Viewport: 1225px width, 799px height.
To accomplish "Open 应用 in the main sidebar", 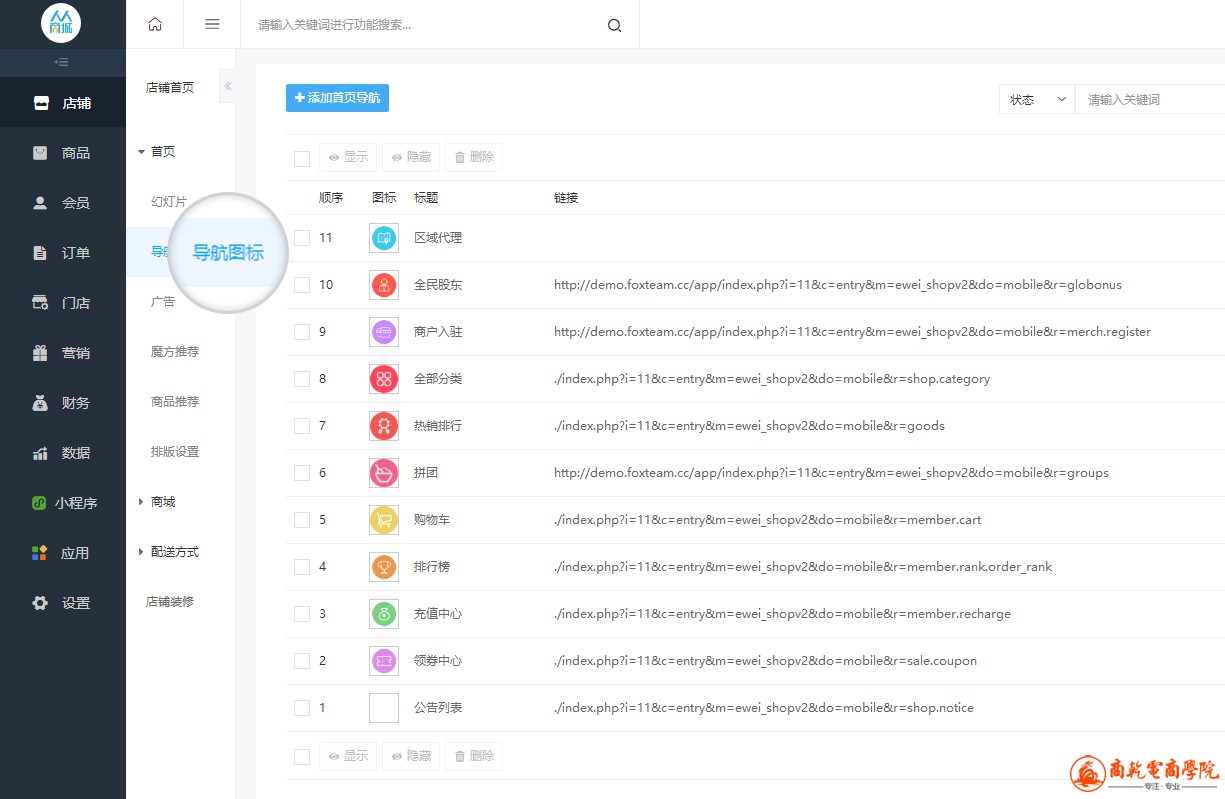I will pyautogui.click(x=63, y=553).
